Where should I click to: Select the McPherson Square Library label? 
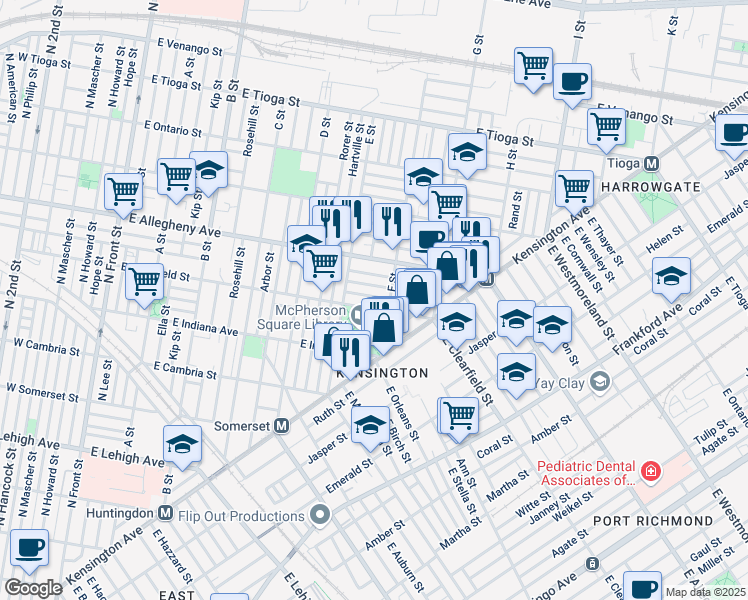click(x=301, y=318)
